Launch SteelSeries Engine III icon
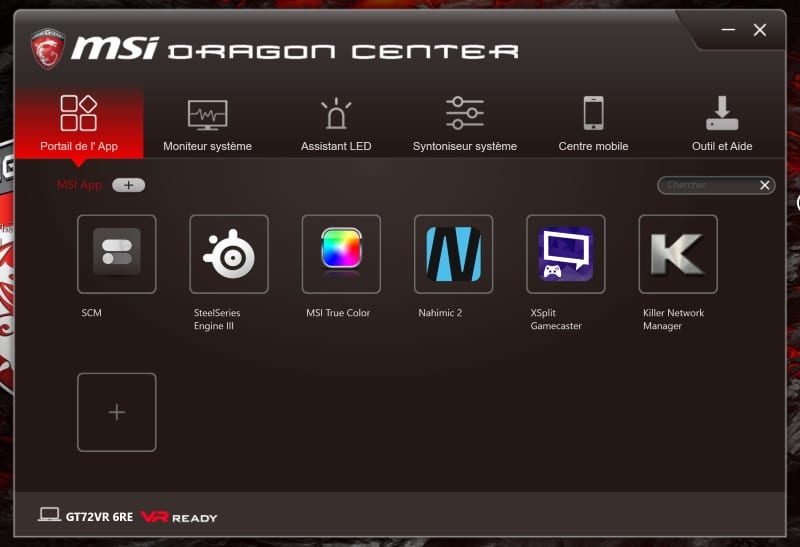Image resolution: width=800 pixels, height=547 pixels. point(229,254)
